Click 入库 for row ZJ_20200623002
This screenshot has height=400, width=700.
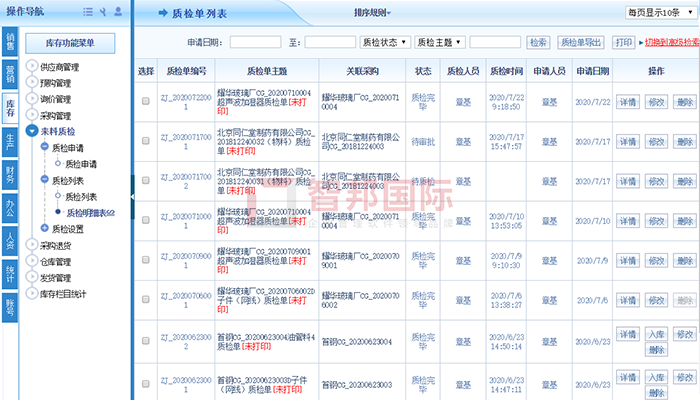tap(656, 334)
